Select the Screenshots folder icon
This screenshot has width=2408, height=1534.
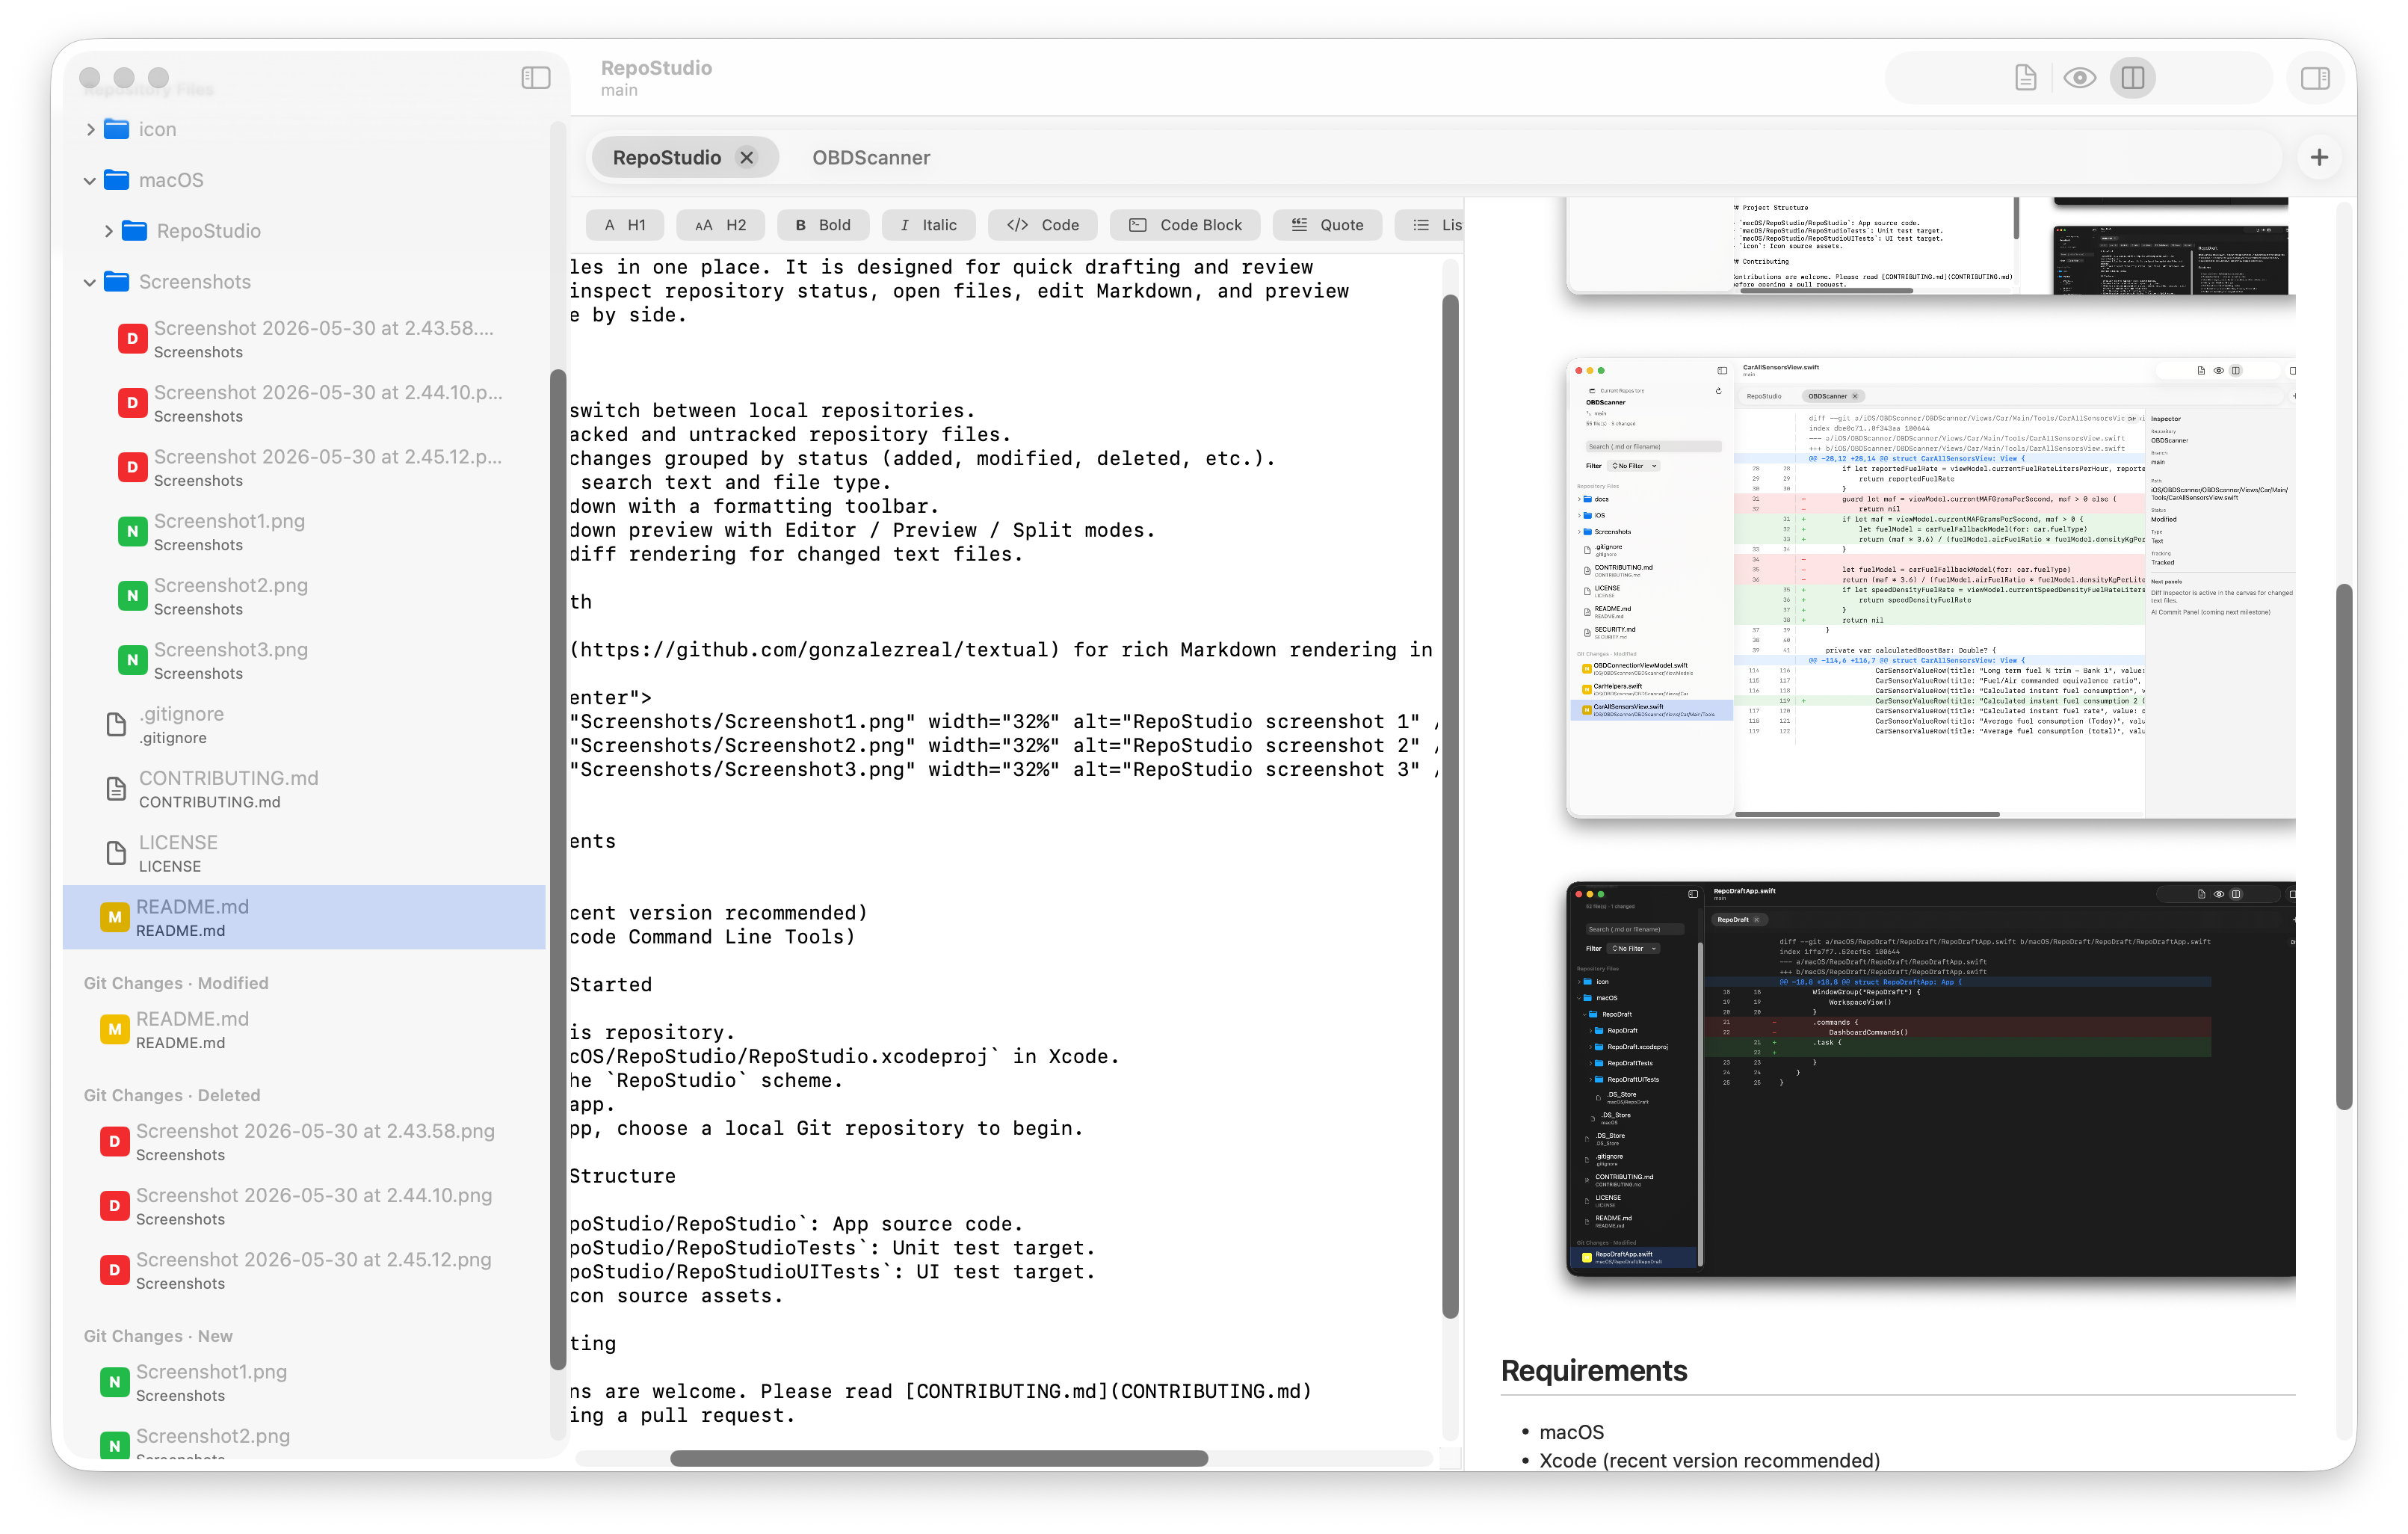117,282
